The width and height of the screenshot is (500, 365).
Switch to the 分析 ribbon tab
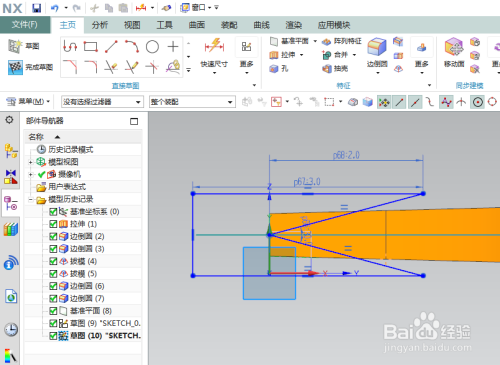tap(100, 25)
